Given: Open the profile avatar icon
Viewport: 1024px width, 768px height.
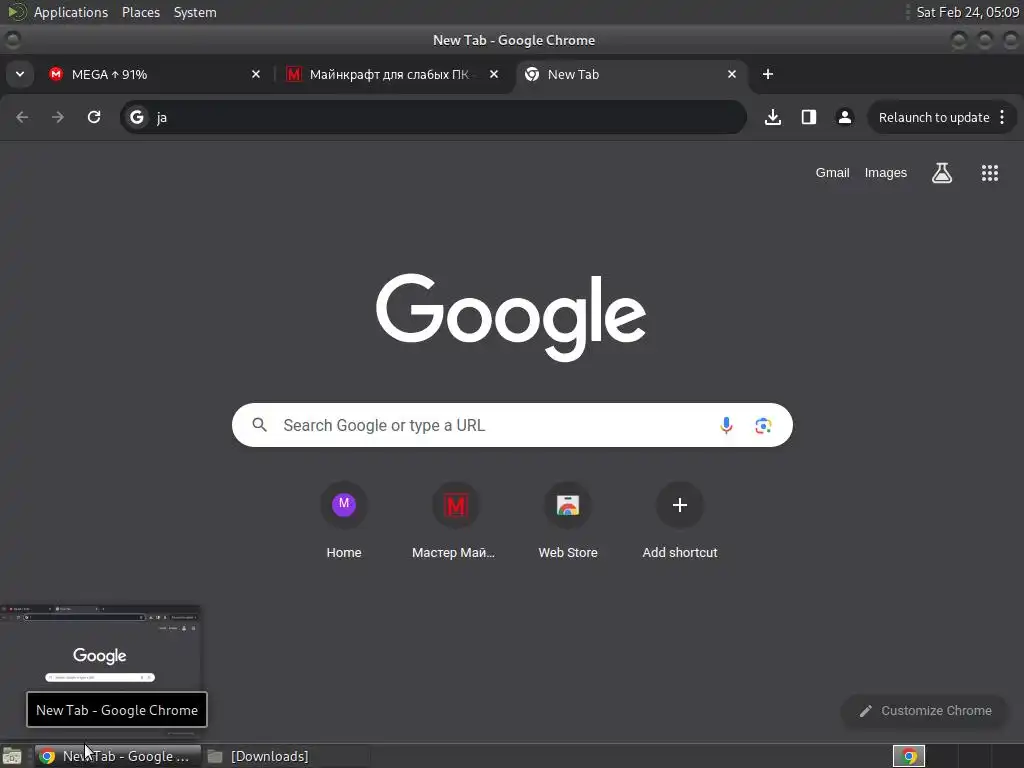Looking at the screenshot, I should pyautogui.click(x=844, y=118).
